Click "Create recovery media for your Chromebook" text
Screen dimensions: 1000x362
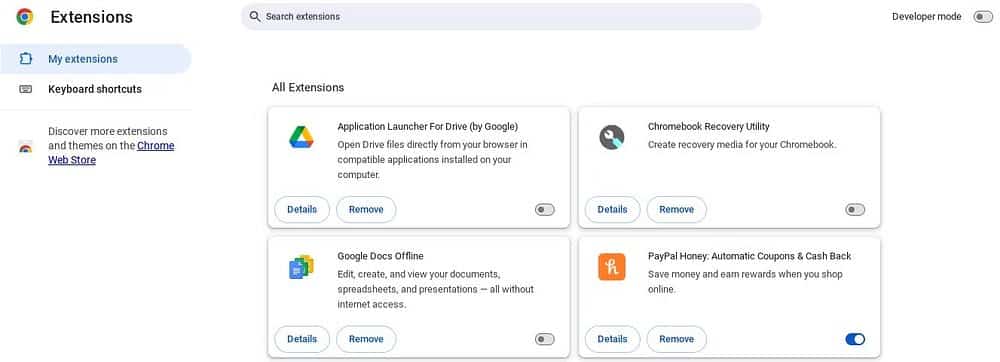[x=742, y=145]
